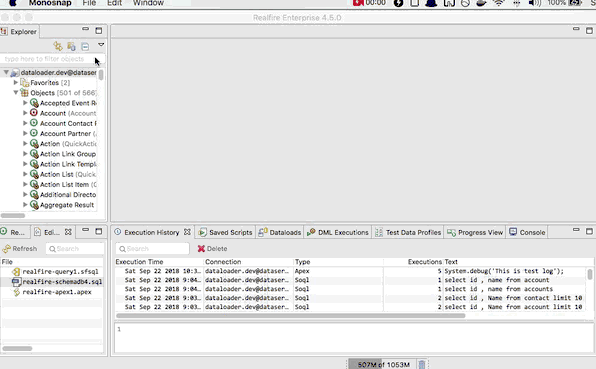Open the Explorer view menu arrow
Viewport: 596px width, 369px height.
pyautogui.click(x=101, y=45)
